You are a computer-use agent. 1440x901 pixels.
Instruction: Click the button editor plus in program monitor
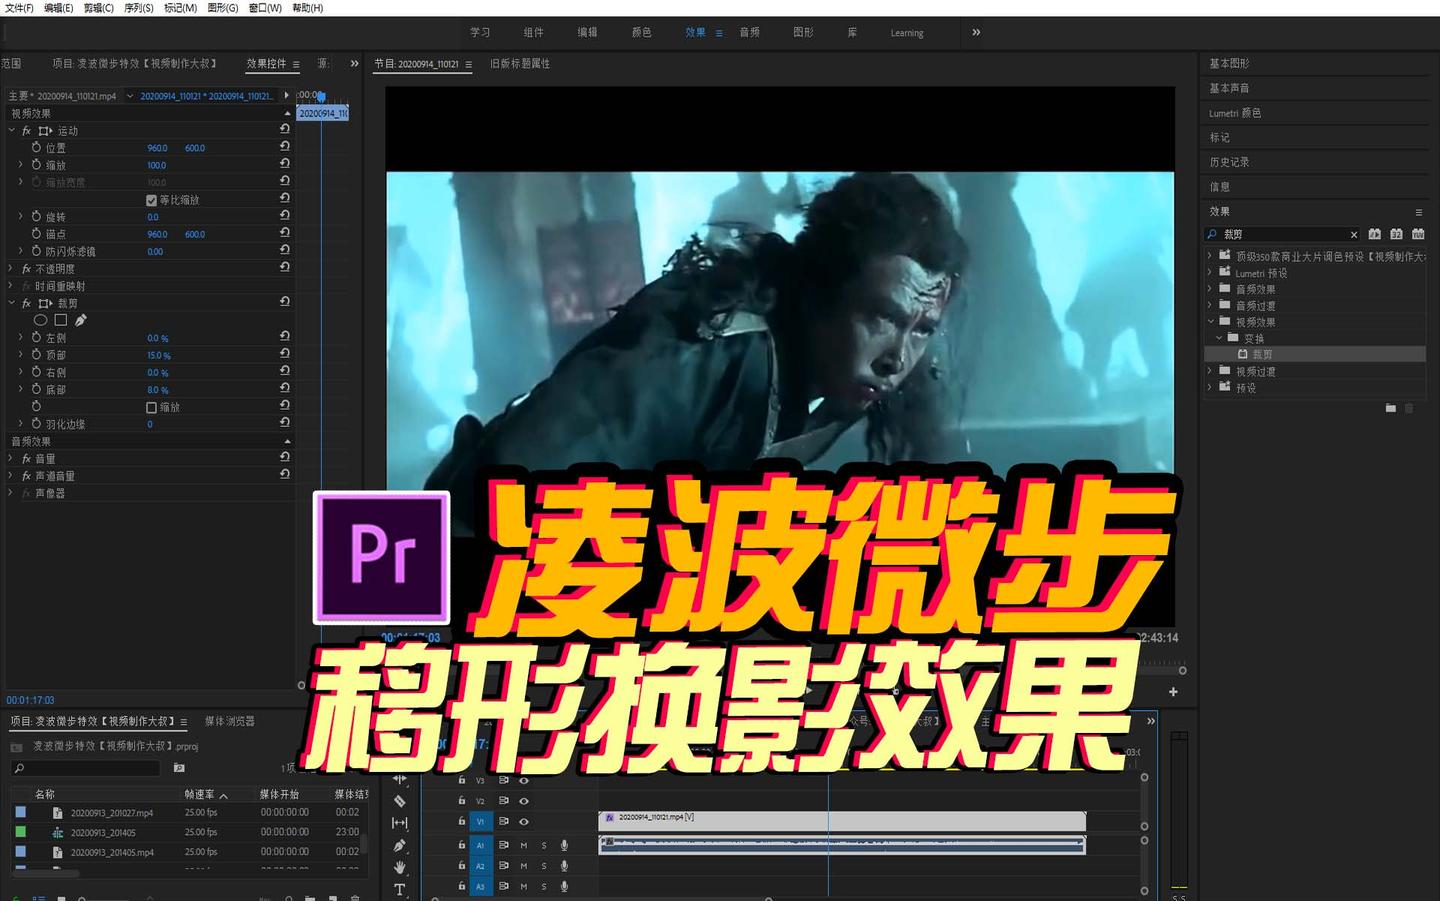[1173, 692]
